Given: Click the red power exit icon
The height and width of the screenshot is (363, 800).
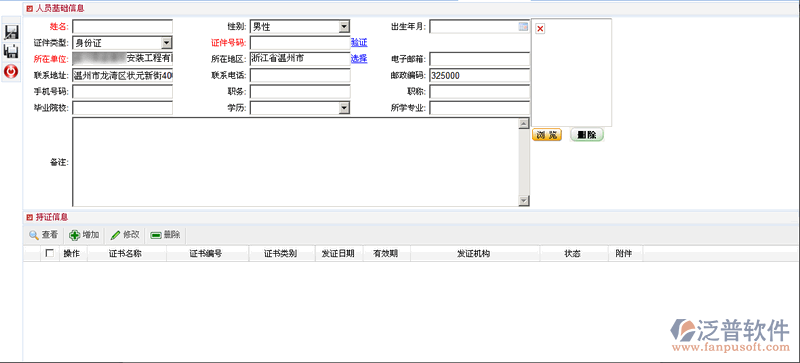Looking at the screenshot, I should click(11, 71).
